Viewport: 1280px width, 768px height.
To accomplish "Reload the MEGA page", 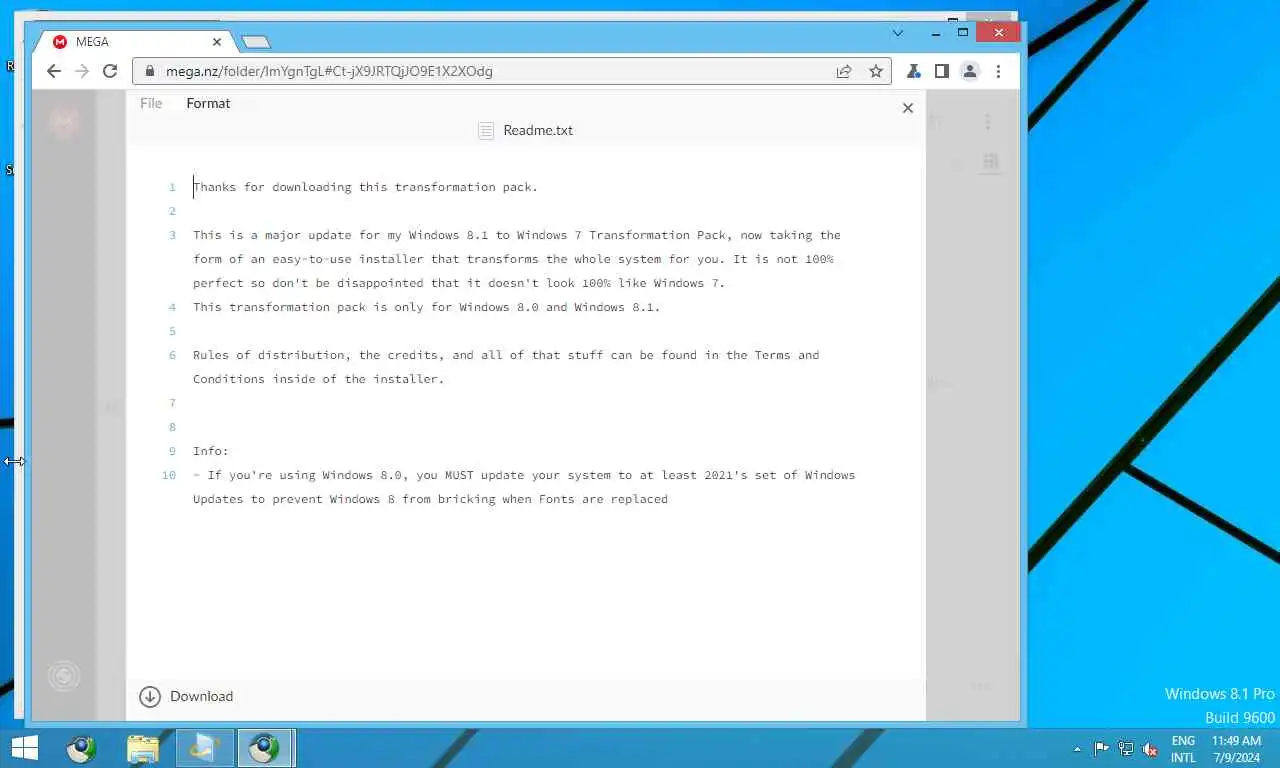I will coord(110,71).
